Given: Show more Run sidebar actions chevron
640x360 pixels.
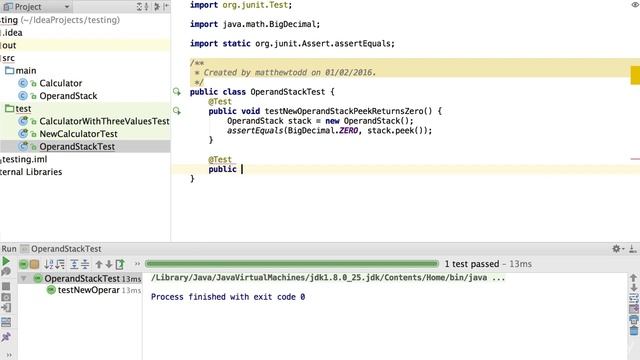Looking at the screenshot, I should 9,355.
